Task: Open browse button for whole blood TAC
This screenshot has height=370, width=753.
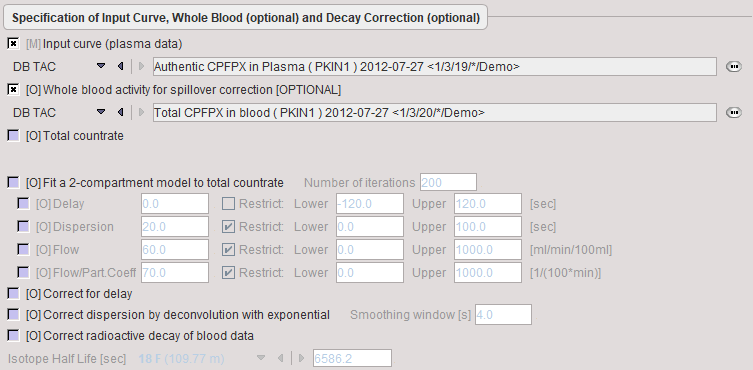Action: coord(733,113)
